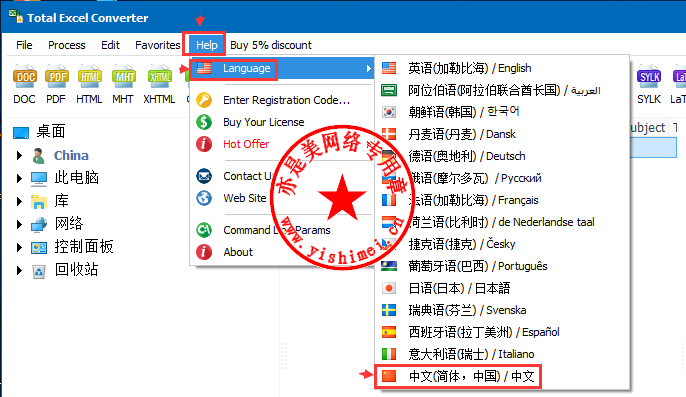The width and height of the screenshot is (686, 397).
Task: Click the flag icon for Português
Action: [x=388, y=266]
